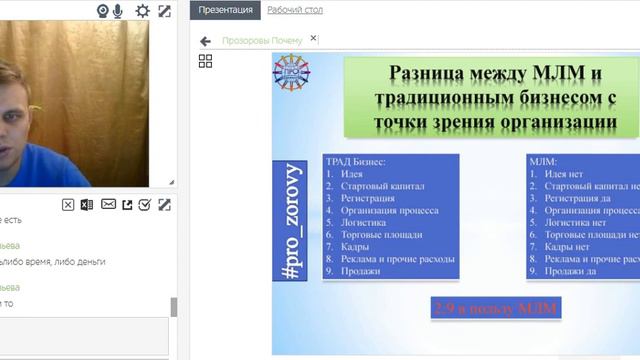
Task: Export the chat to Excel
Action: pos(87,204)
